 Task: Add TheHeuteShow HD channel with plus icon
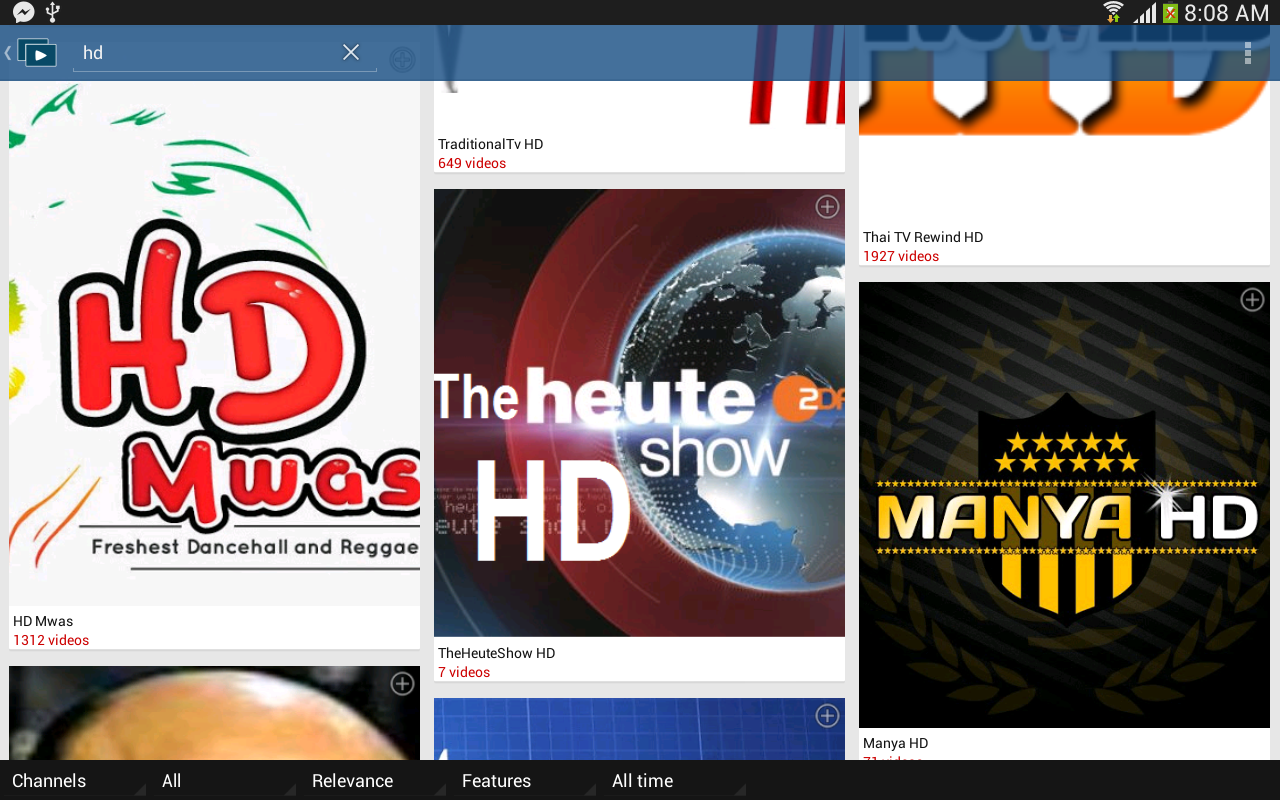[827, 206]
